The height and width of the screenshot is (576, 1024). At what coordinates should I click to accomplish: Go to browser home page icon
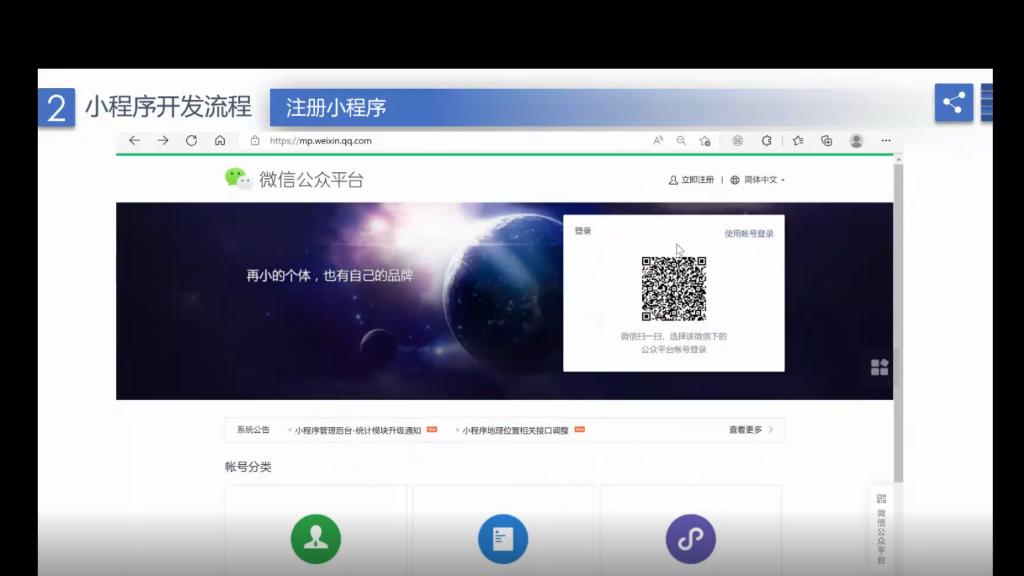220,140
